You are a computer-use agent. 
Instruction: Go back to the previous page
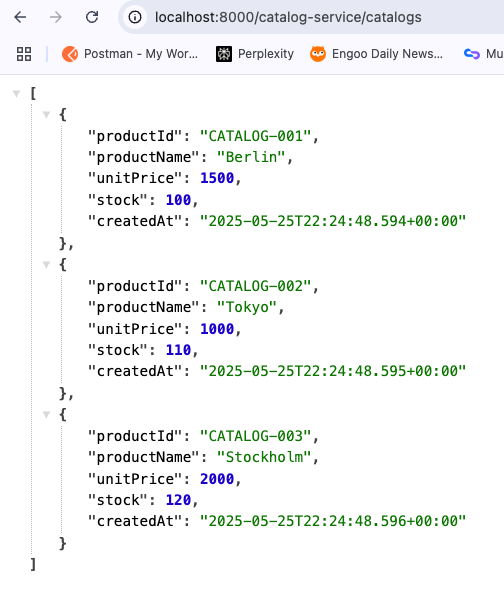point(20,17)
